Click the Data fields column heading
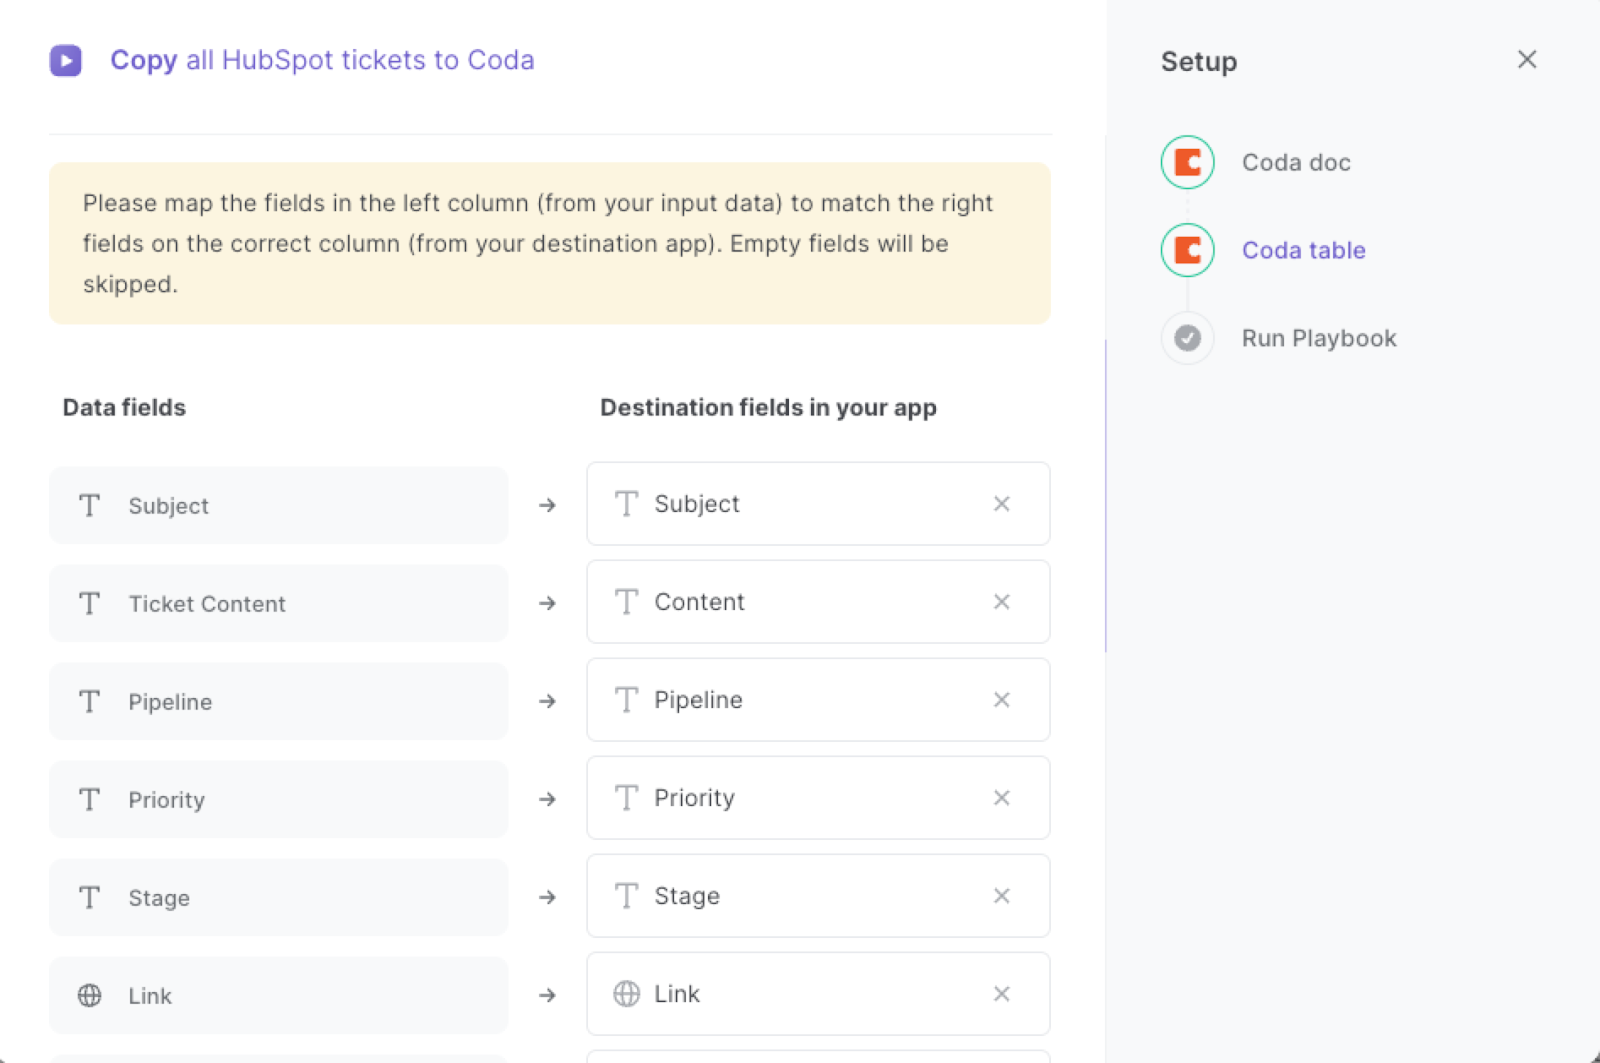Screen dimensions: 1600x1063 coord(124,408)
